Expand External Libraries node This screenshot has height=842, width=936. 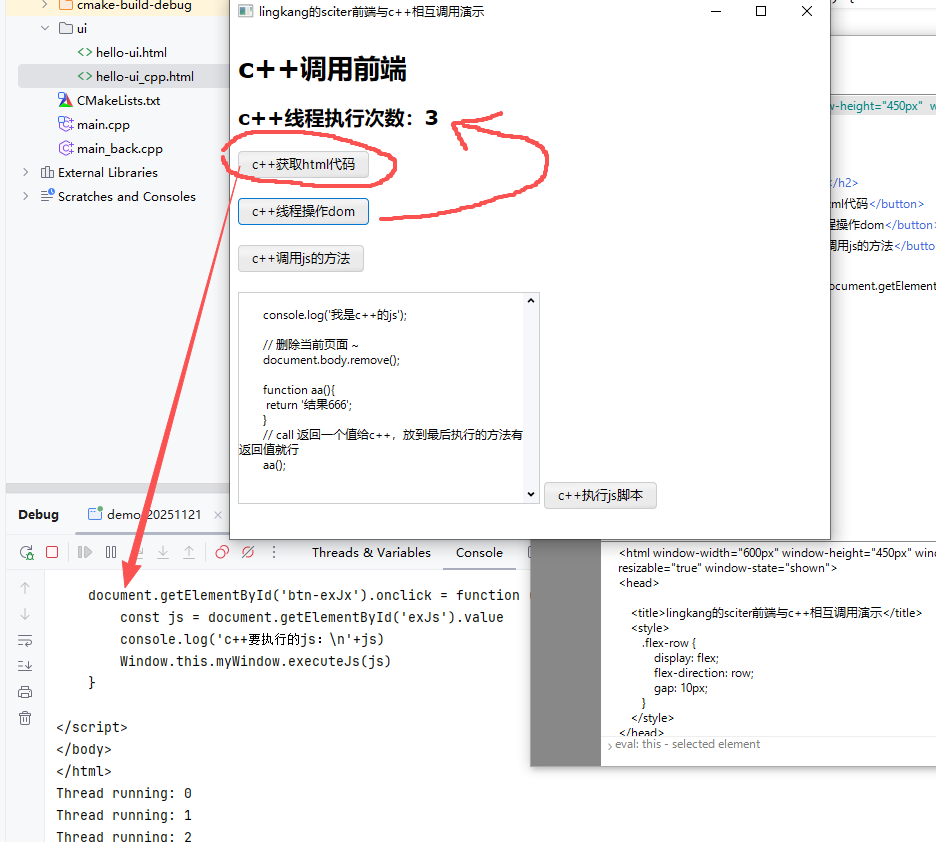tap(26, 173)
